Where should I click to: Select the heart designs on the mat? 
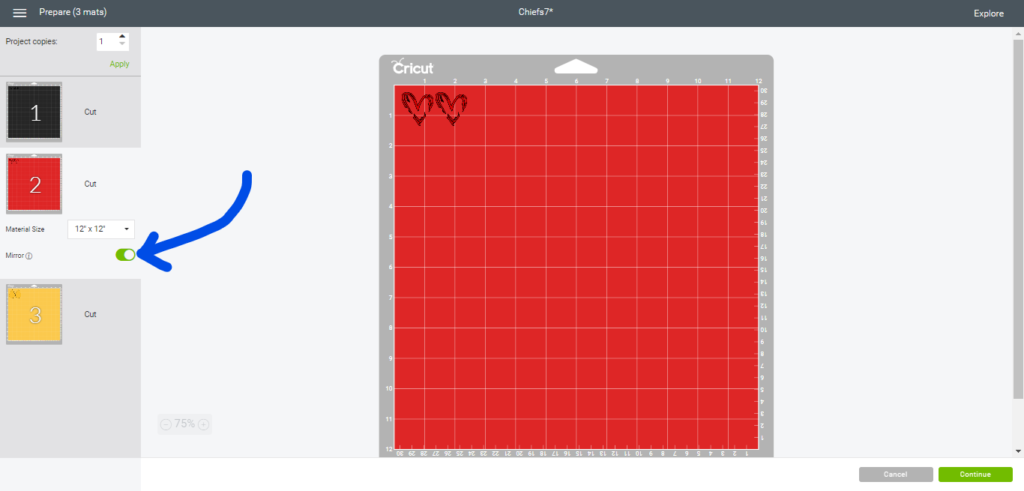click(x=434, y=107)
